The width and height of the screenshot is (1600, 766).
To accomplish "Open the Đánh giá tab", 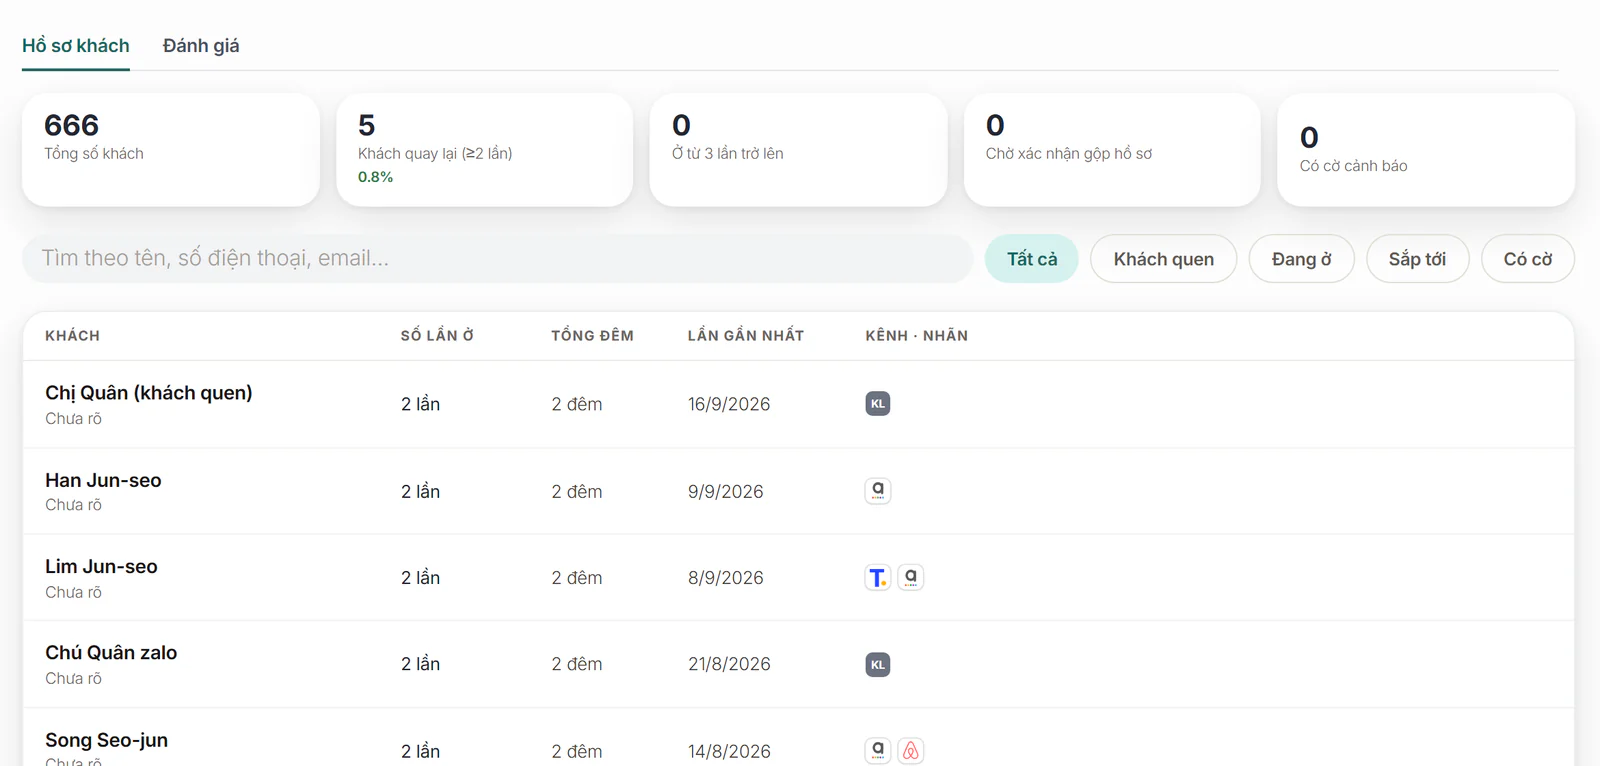I will click(x=201, y=46).
